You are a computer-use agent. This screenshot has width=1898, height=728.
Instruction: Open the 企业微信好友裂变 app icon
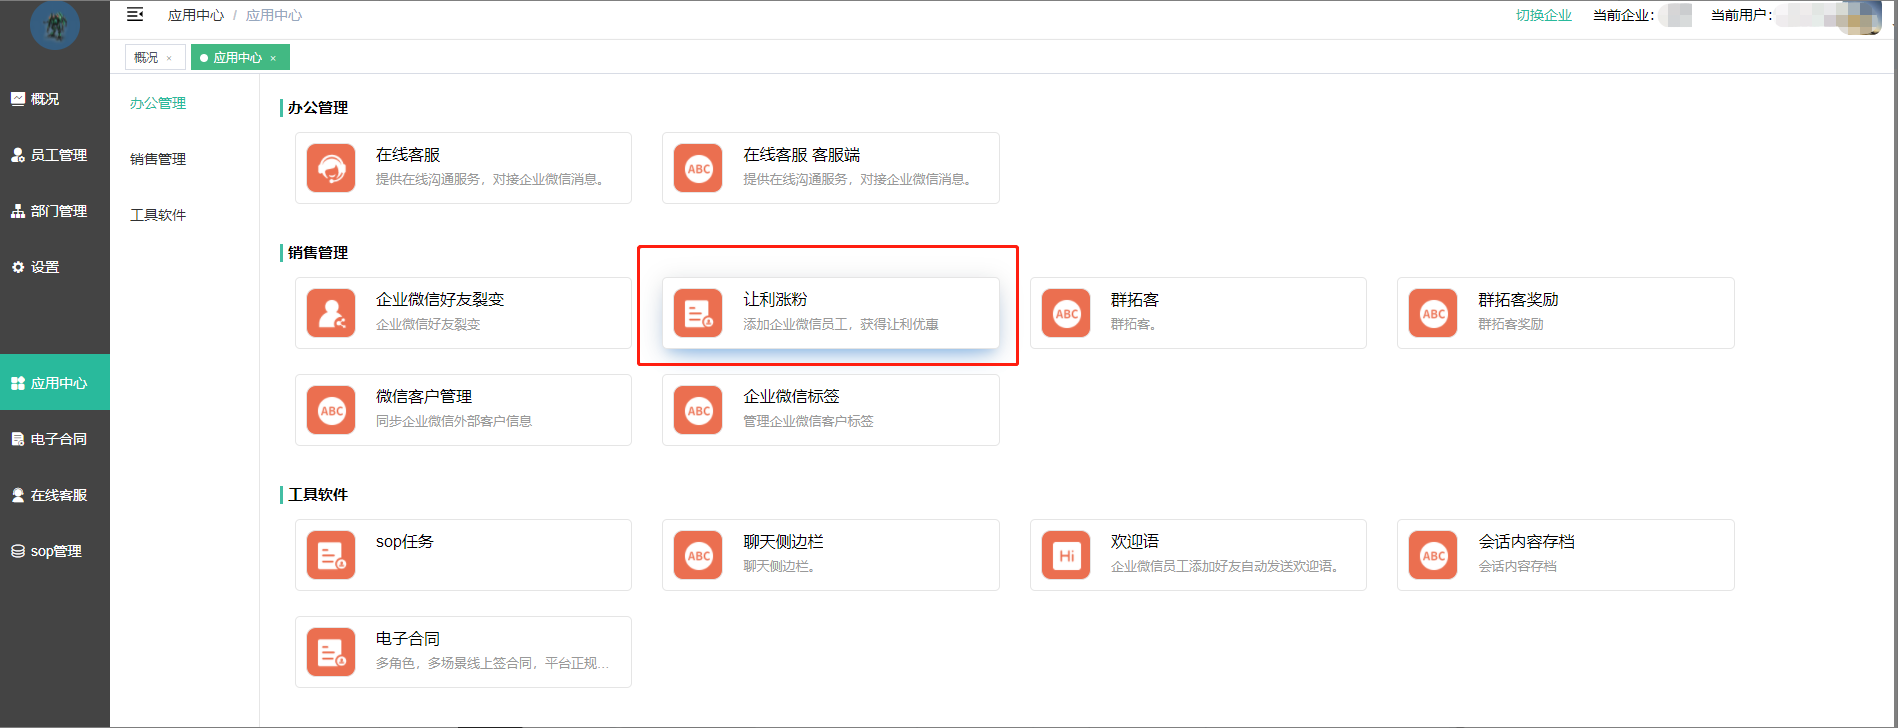331,313
